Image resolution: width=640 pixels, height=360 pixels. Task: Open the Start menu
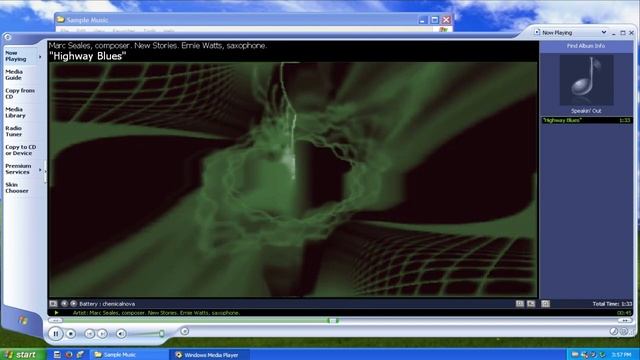(22, 354)
